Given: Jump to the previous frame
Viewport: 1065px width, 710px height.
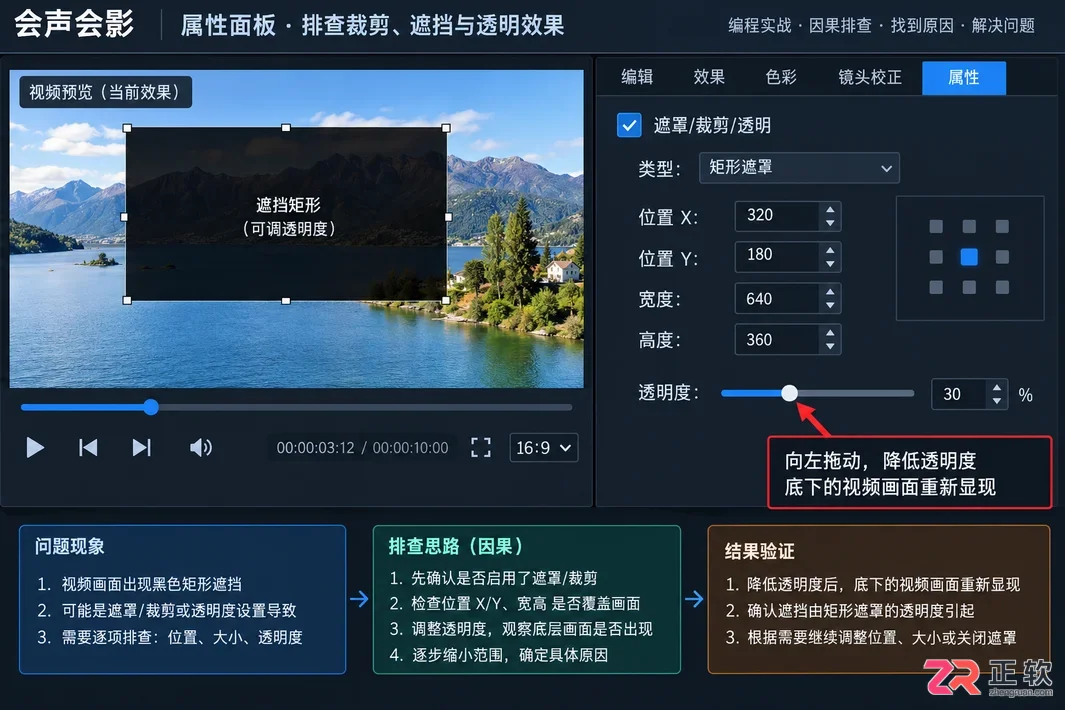Looking at the screenshot, I should (88, 448).
